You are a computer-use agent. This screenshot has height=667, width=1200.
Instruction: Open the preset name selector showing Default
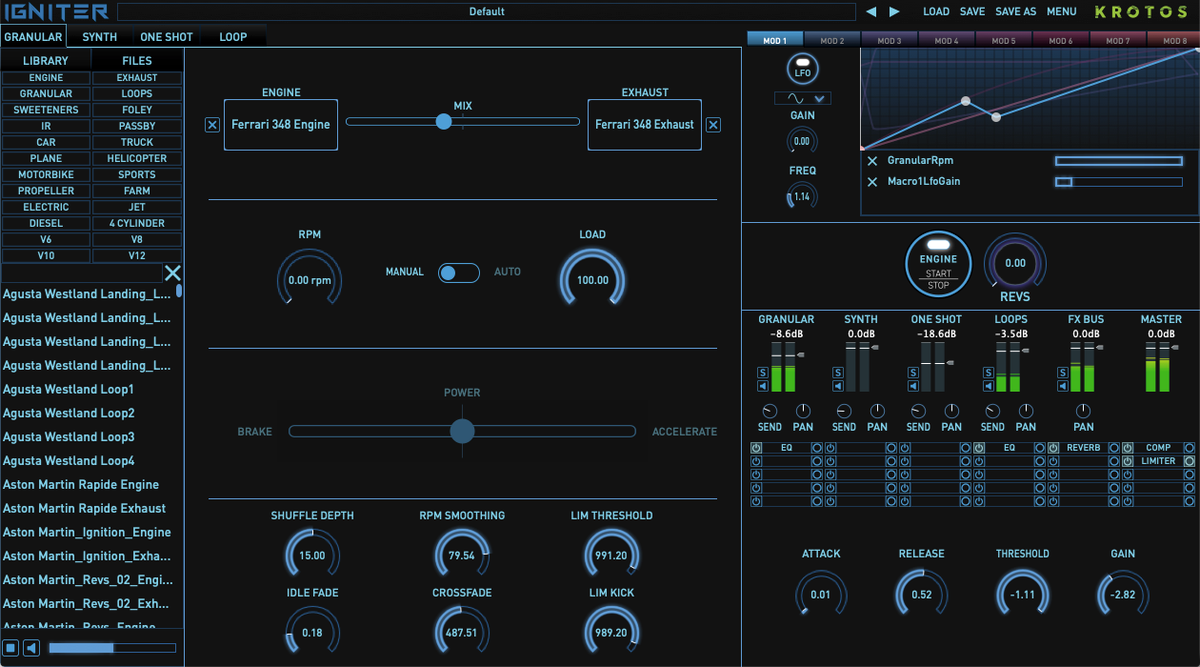[x=486, y=12]
